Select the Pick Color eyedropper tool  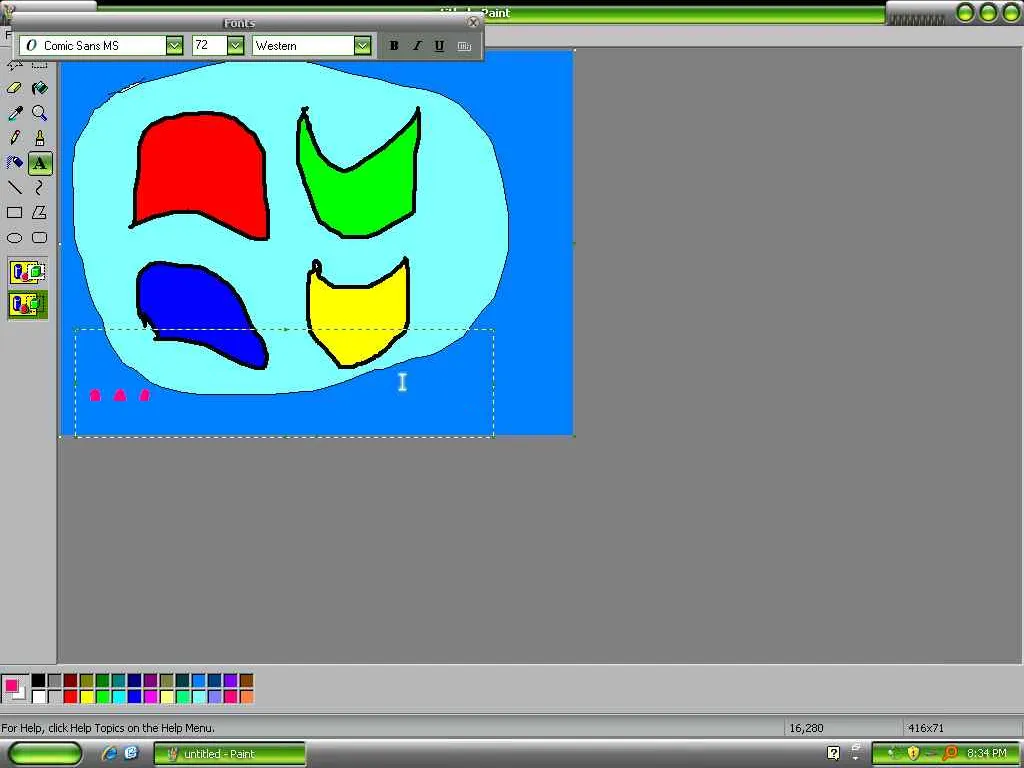pos(14,113)
